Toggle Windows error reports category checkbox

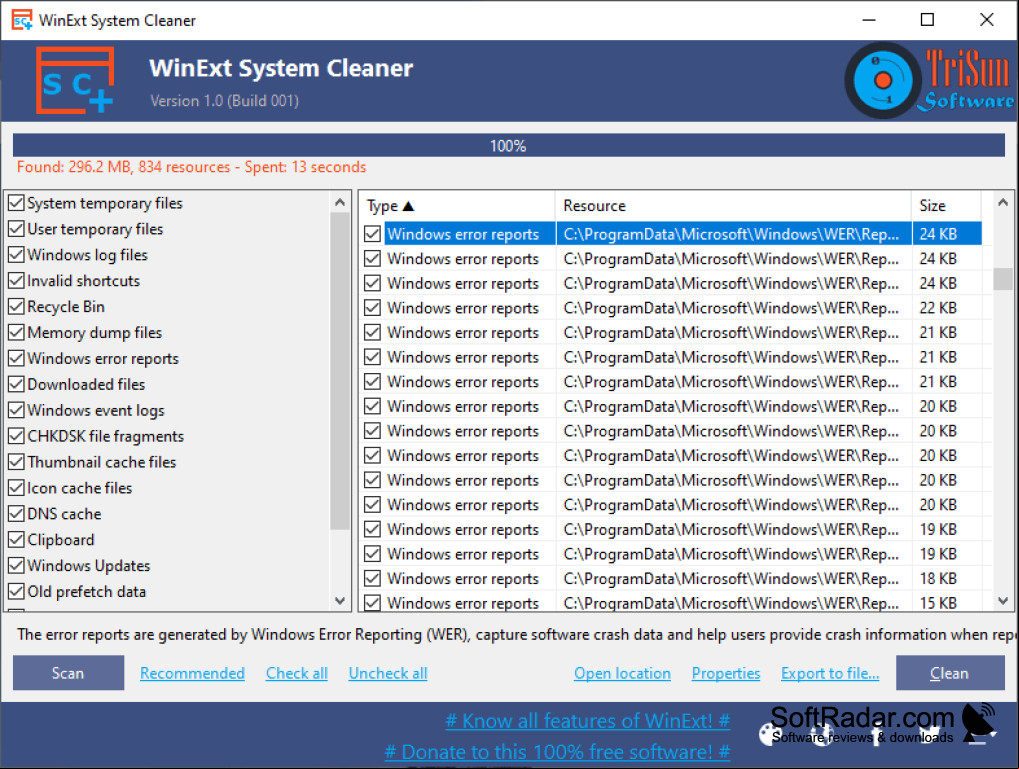coord(16,359)
